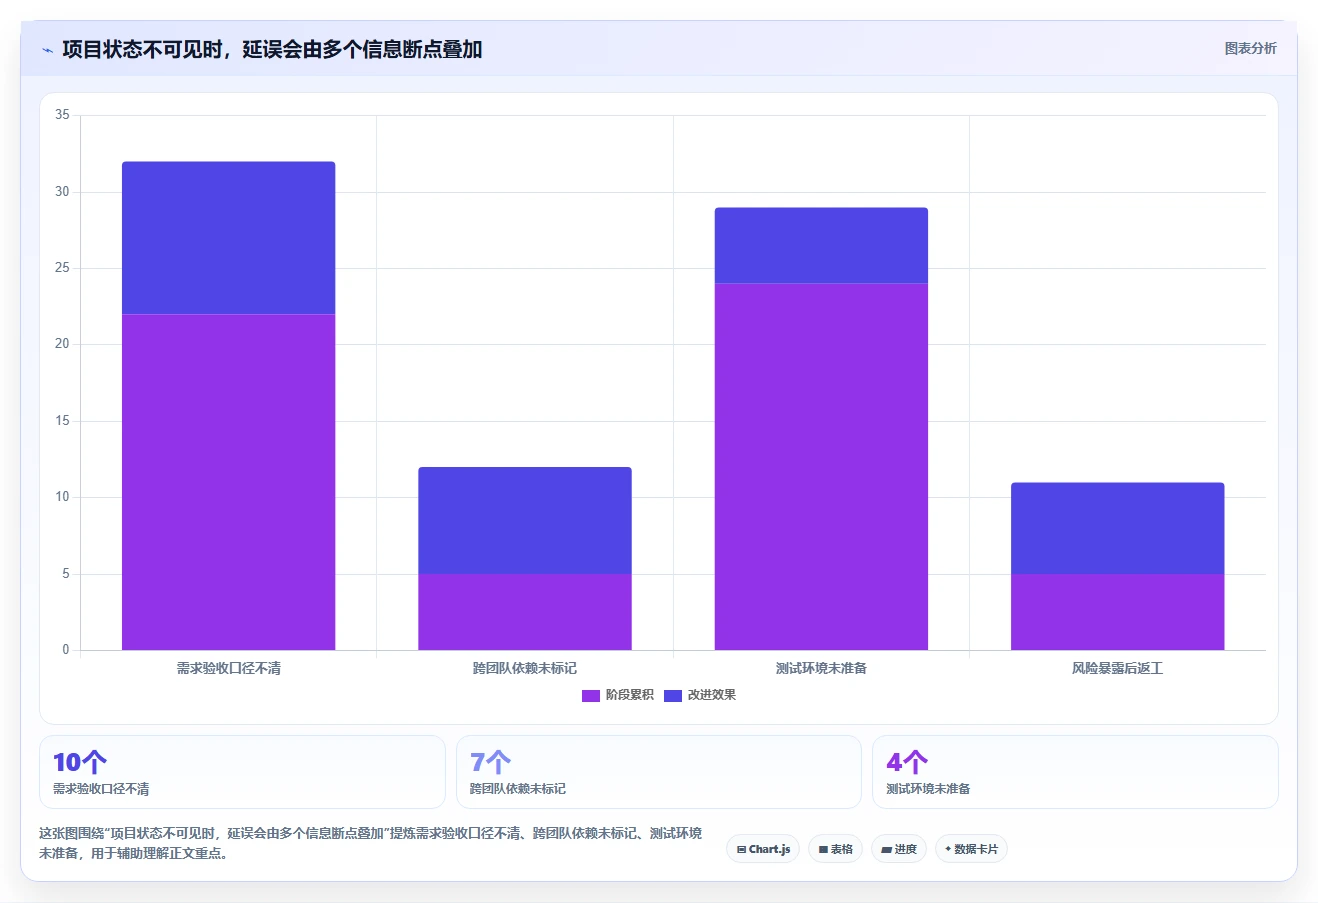Image resolution: width=1318 pixels, height=903 pixels.
Task: Select the Chart.js tag chip
Action: (763, 849)
